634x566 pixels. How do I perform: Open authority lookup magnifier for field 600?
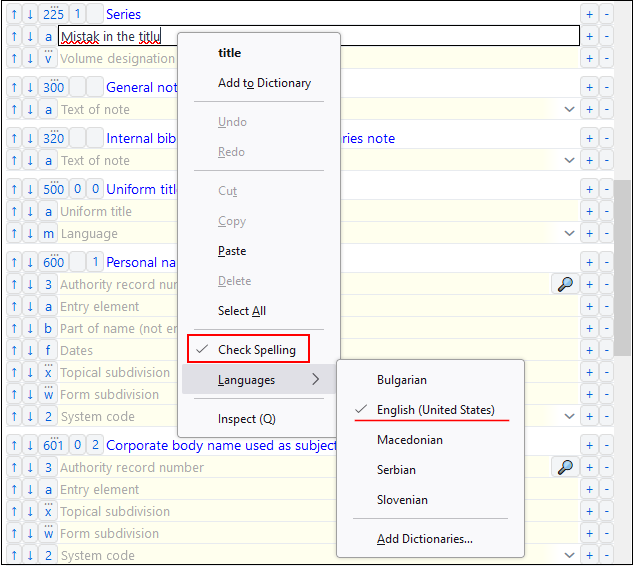click(x=565, y=284)
